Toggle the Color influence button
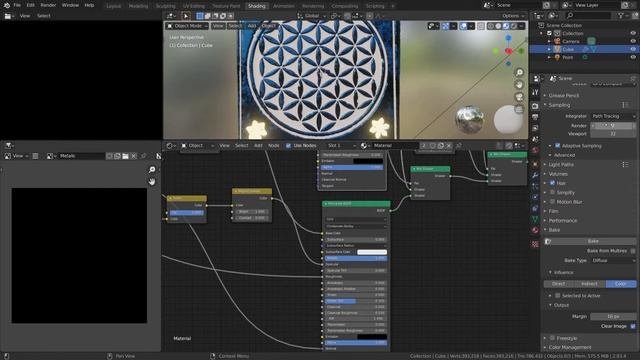This screenshot has height=360, width=640. tap(621, 284)
